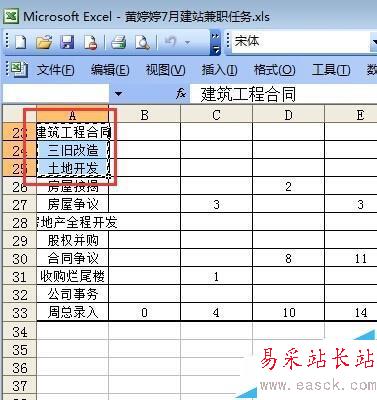Viewport: 377px width, 400px height.
Task: Click cell containing 建筑工程合同
Action: 72,132
